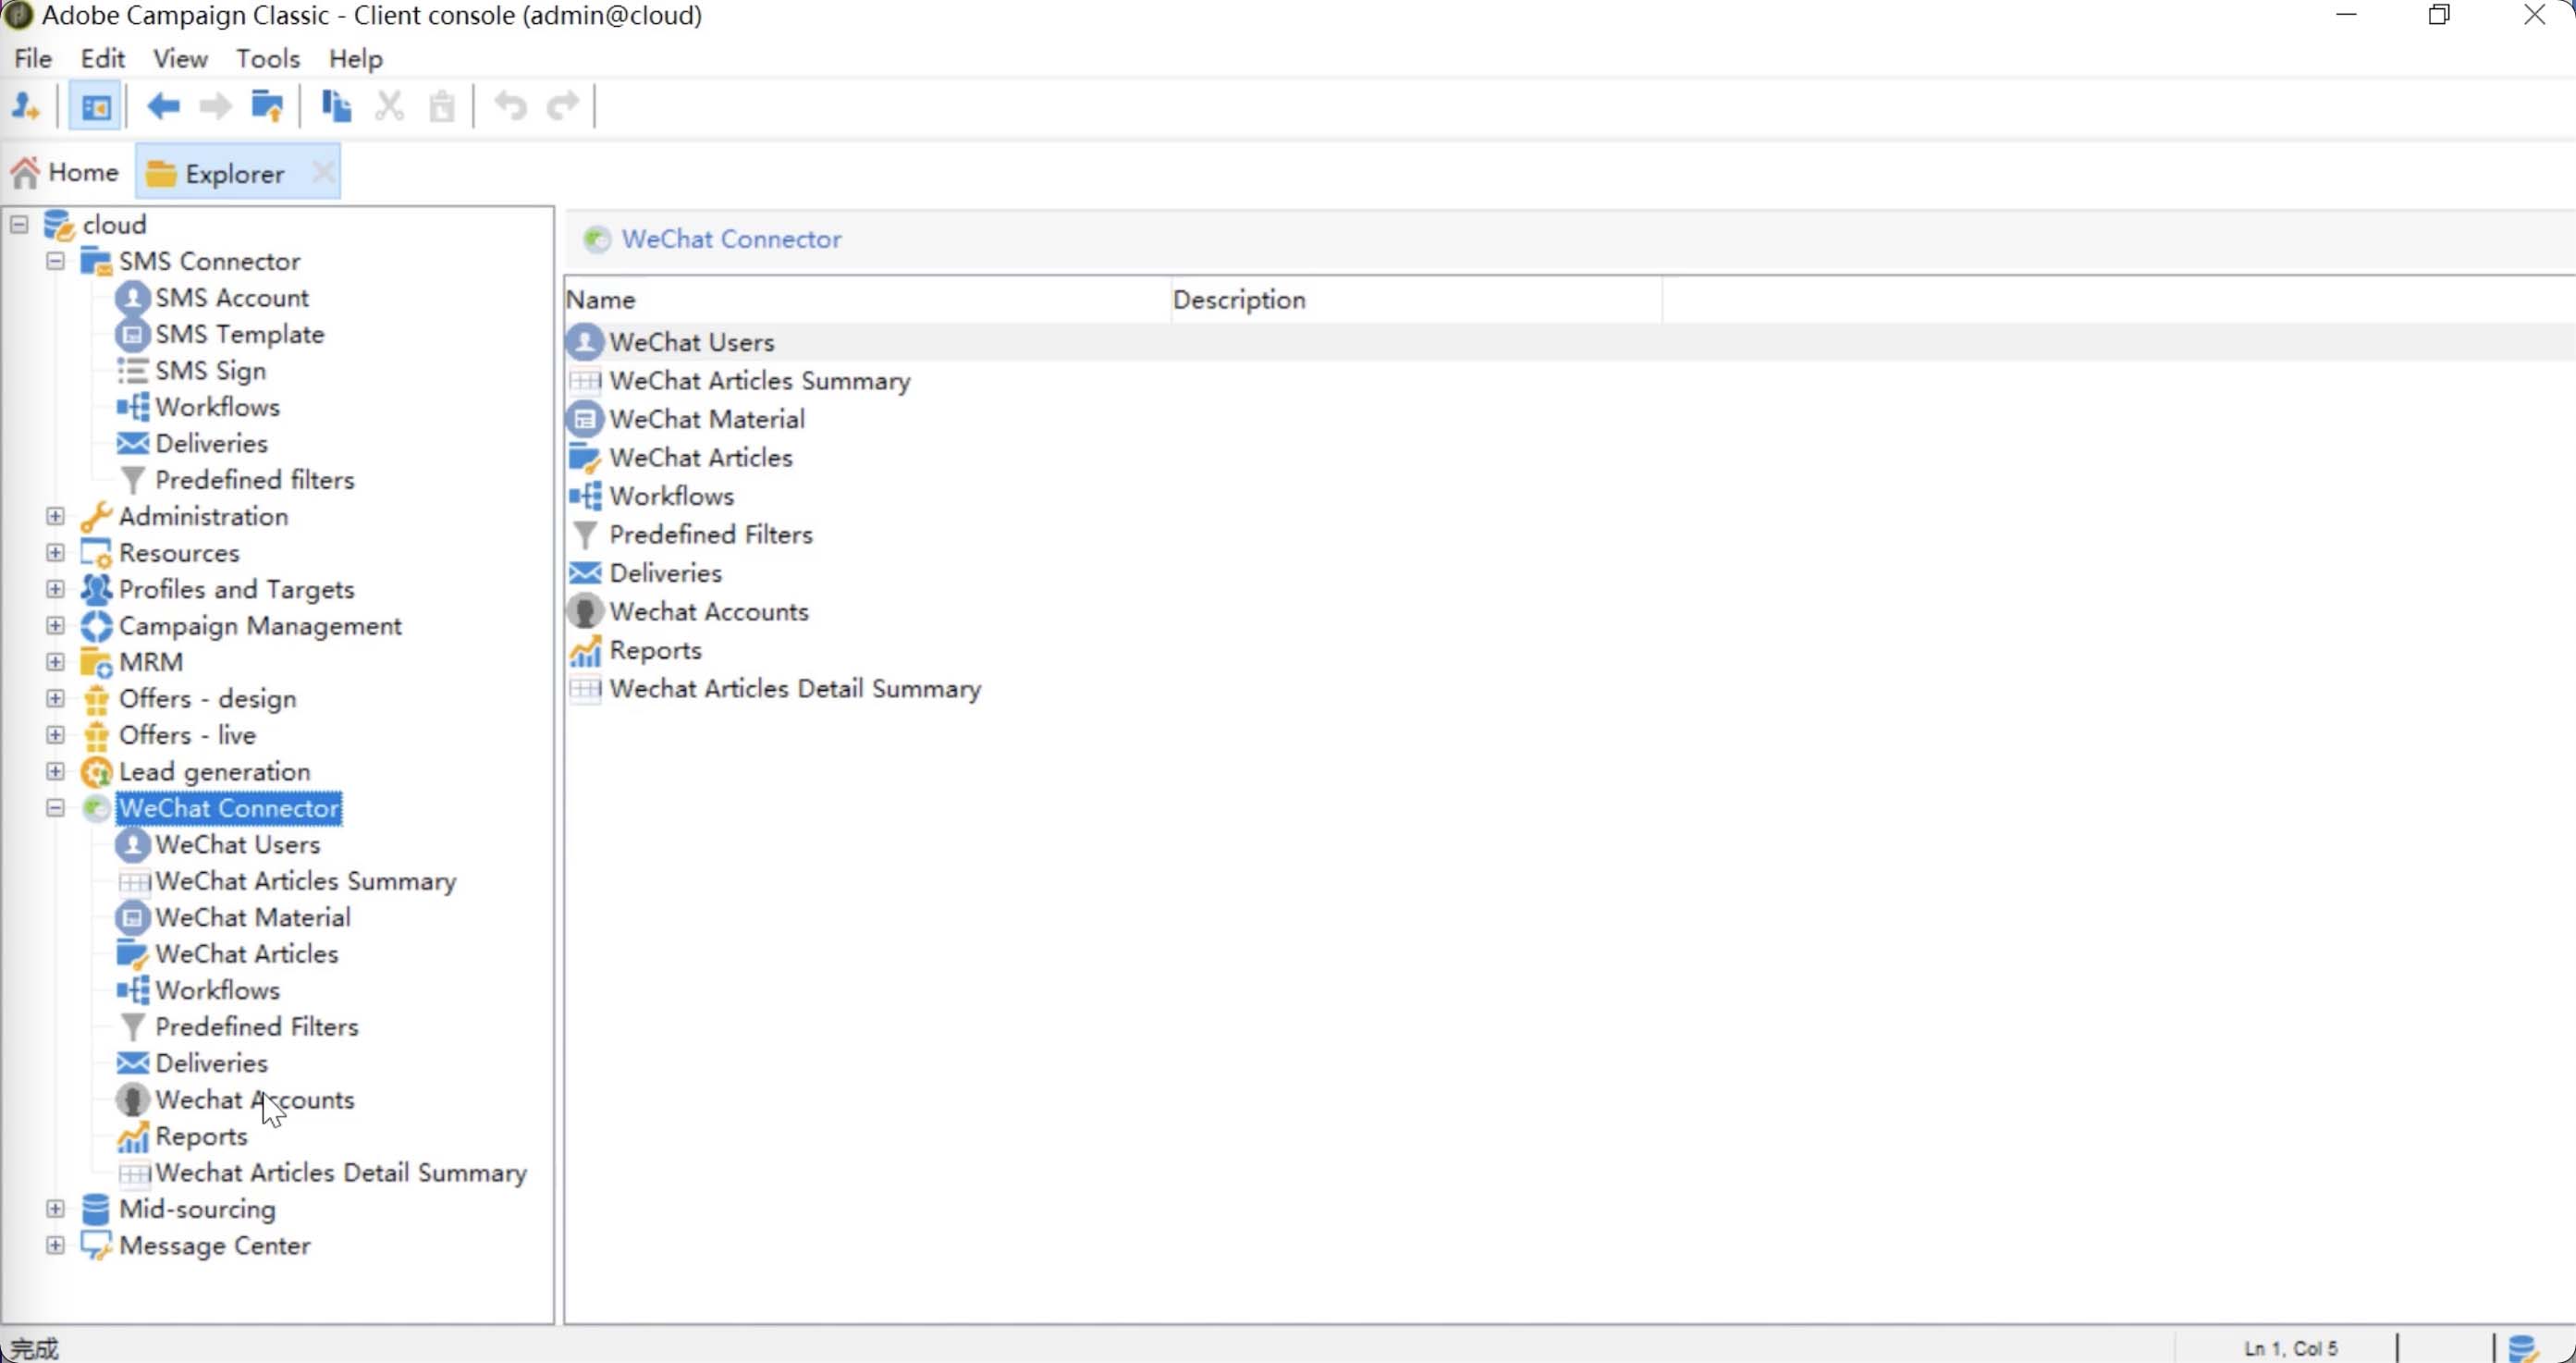This screenshot has width=2576, height=1363.
Task: Select SMS Template in the tree
Action: (x=239, y=334)
